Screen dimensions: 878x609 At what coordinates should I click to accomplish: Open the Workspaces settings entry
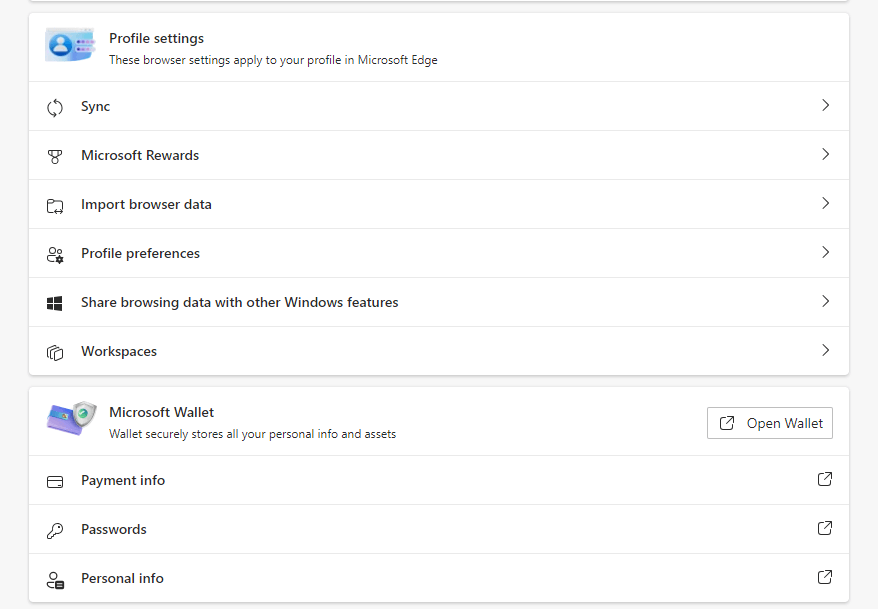439,352
